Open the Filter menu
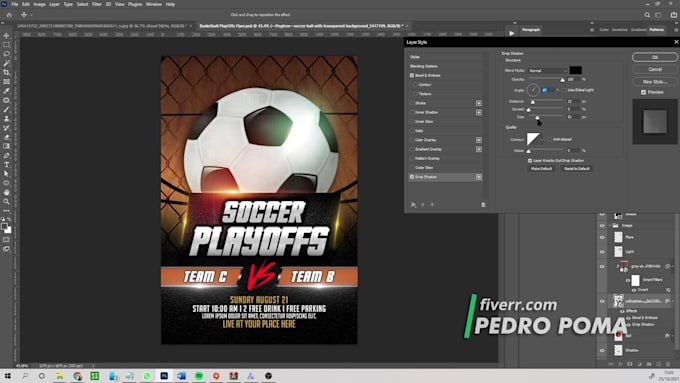The width and height of the screenshot is (680, 383). [97, 4]
